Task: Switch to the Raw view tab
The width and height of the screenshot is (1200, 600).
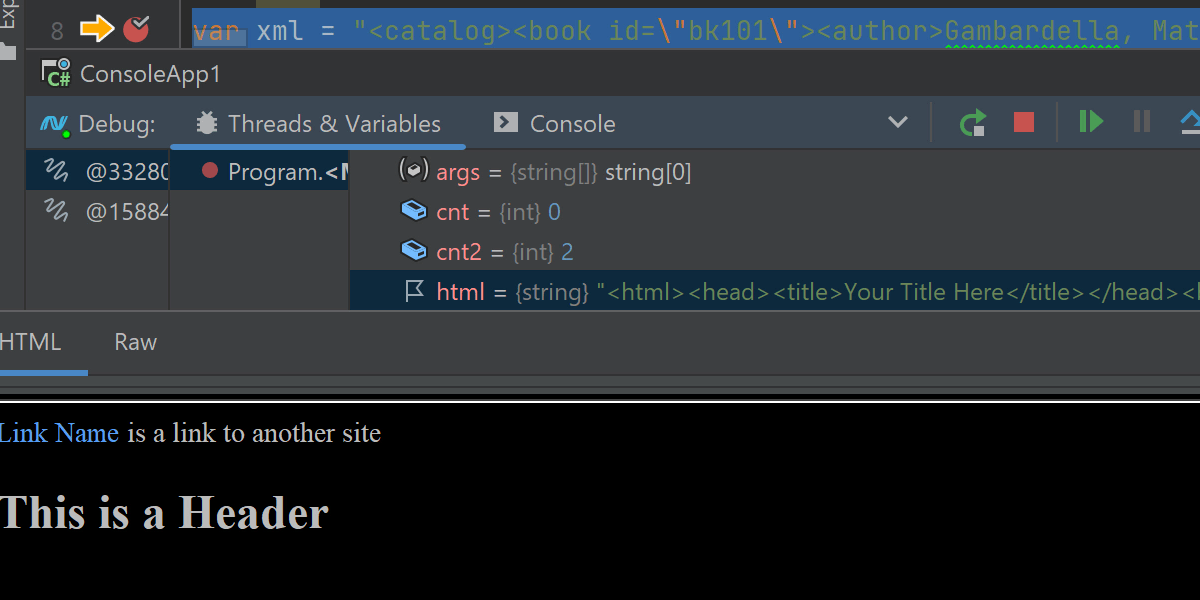Action: 135,342
